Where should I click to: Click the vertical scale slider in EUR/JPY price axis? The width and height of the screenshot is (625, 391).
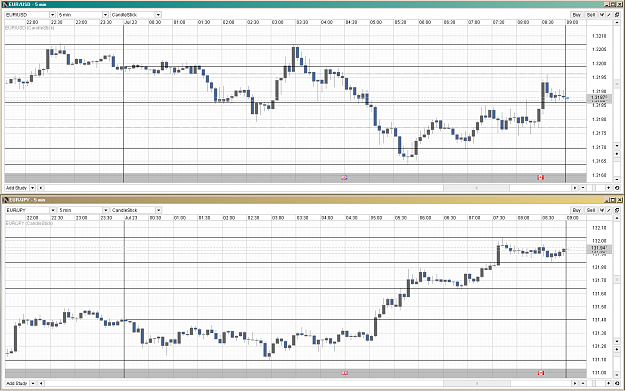tap(617, 279)
